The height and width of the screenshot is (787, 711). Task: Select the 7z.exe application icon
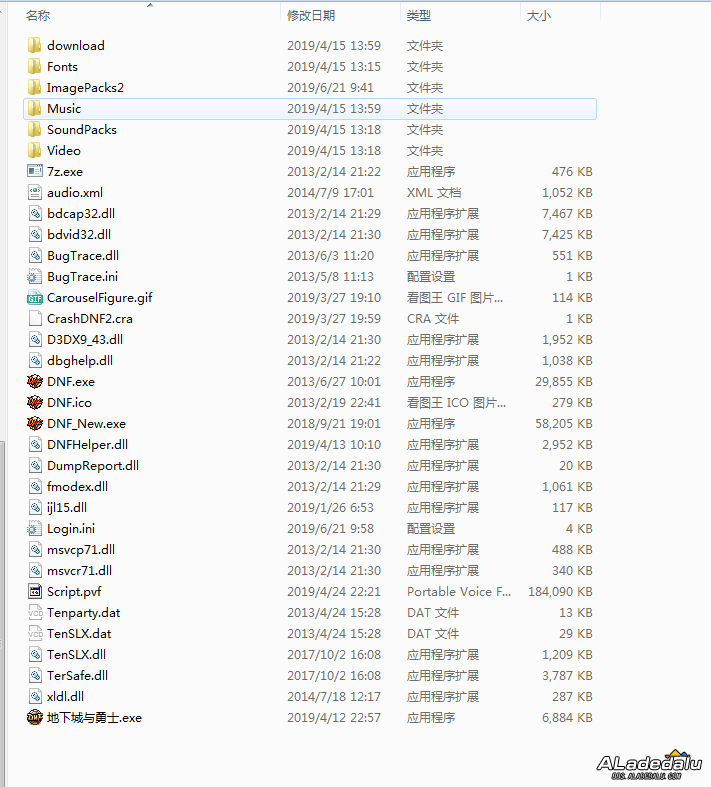35,171
